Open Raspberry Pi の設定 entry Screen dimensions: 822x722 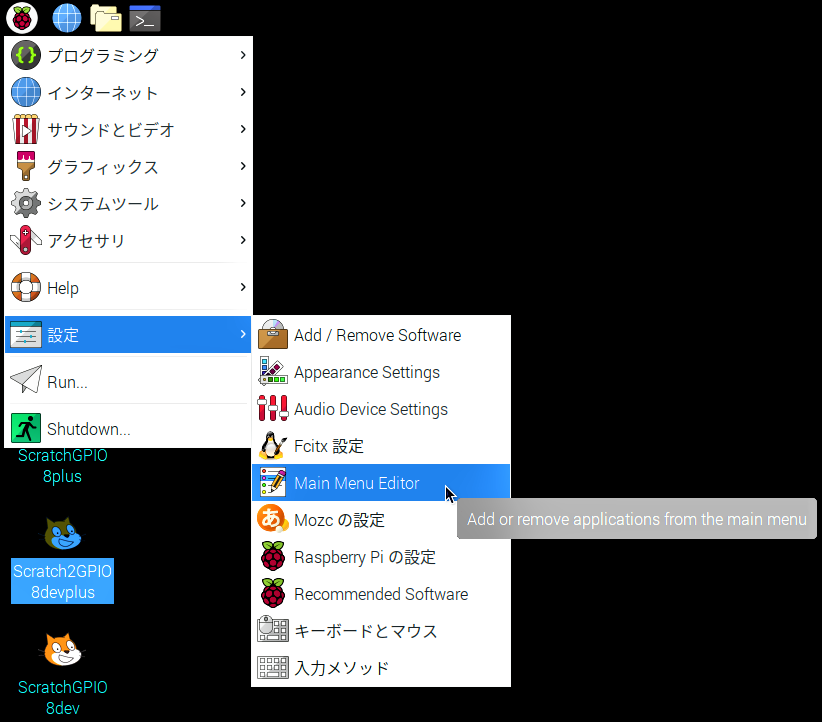[x=381, y=556]
